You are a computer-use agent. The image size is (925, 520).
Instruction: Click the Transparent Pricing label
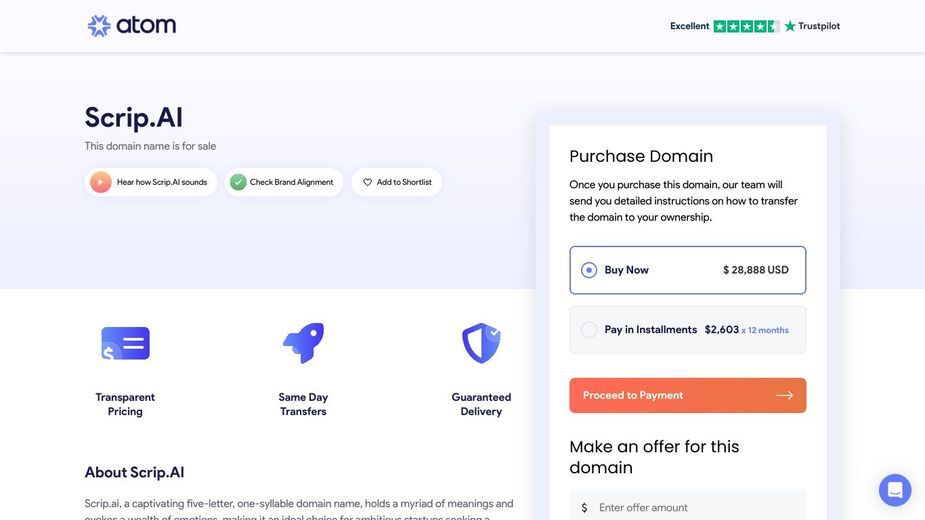(x=125, y=404)
